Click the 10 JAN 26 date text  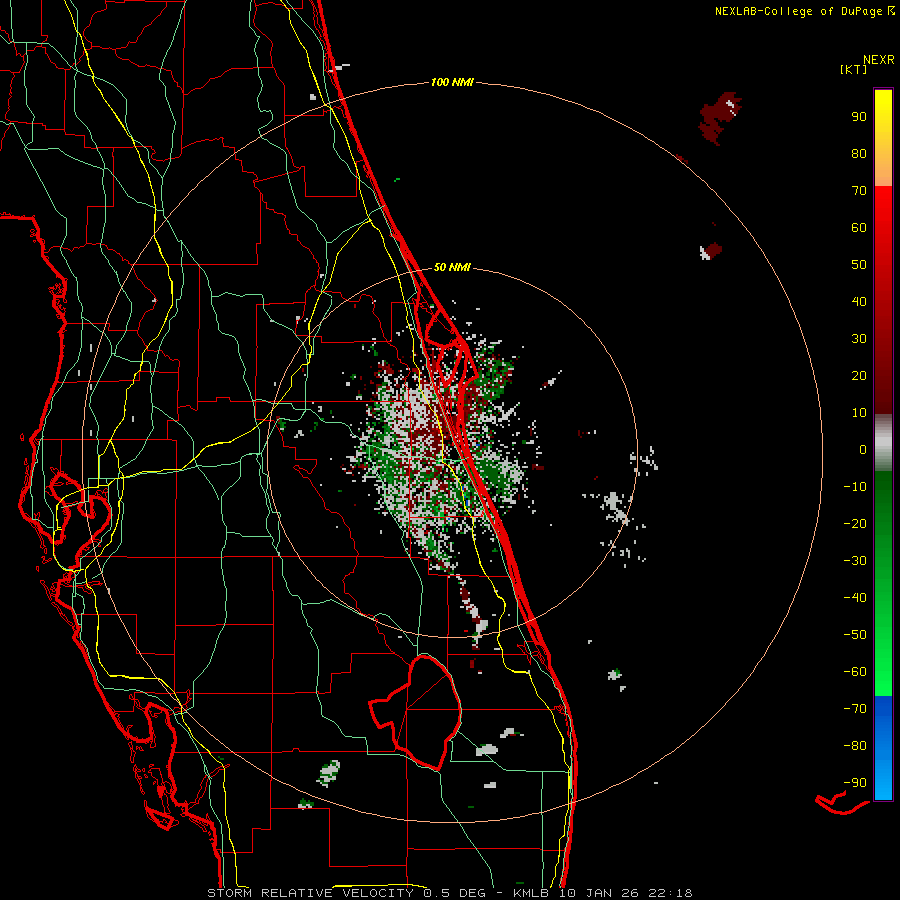(x=597, y=893)
